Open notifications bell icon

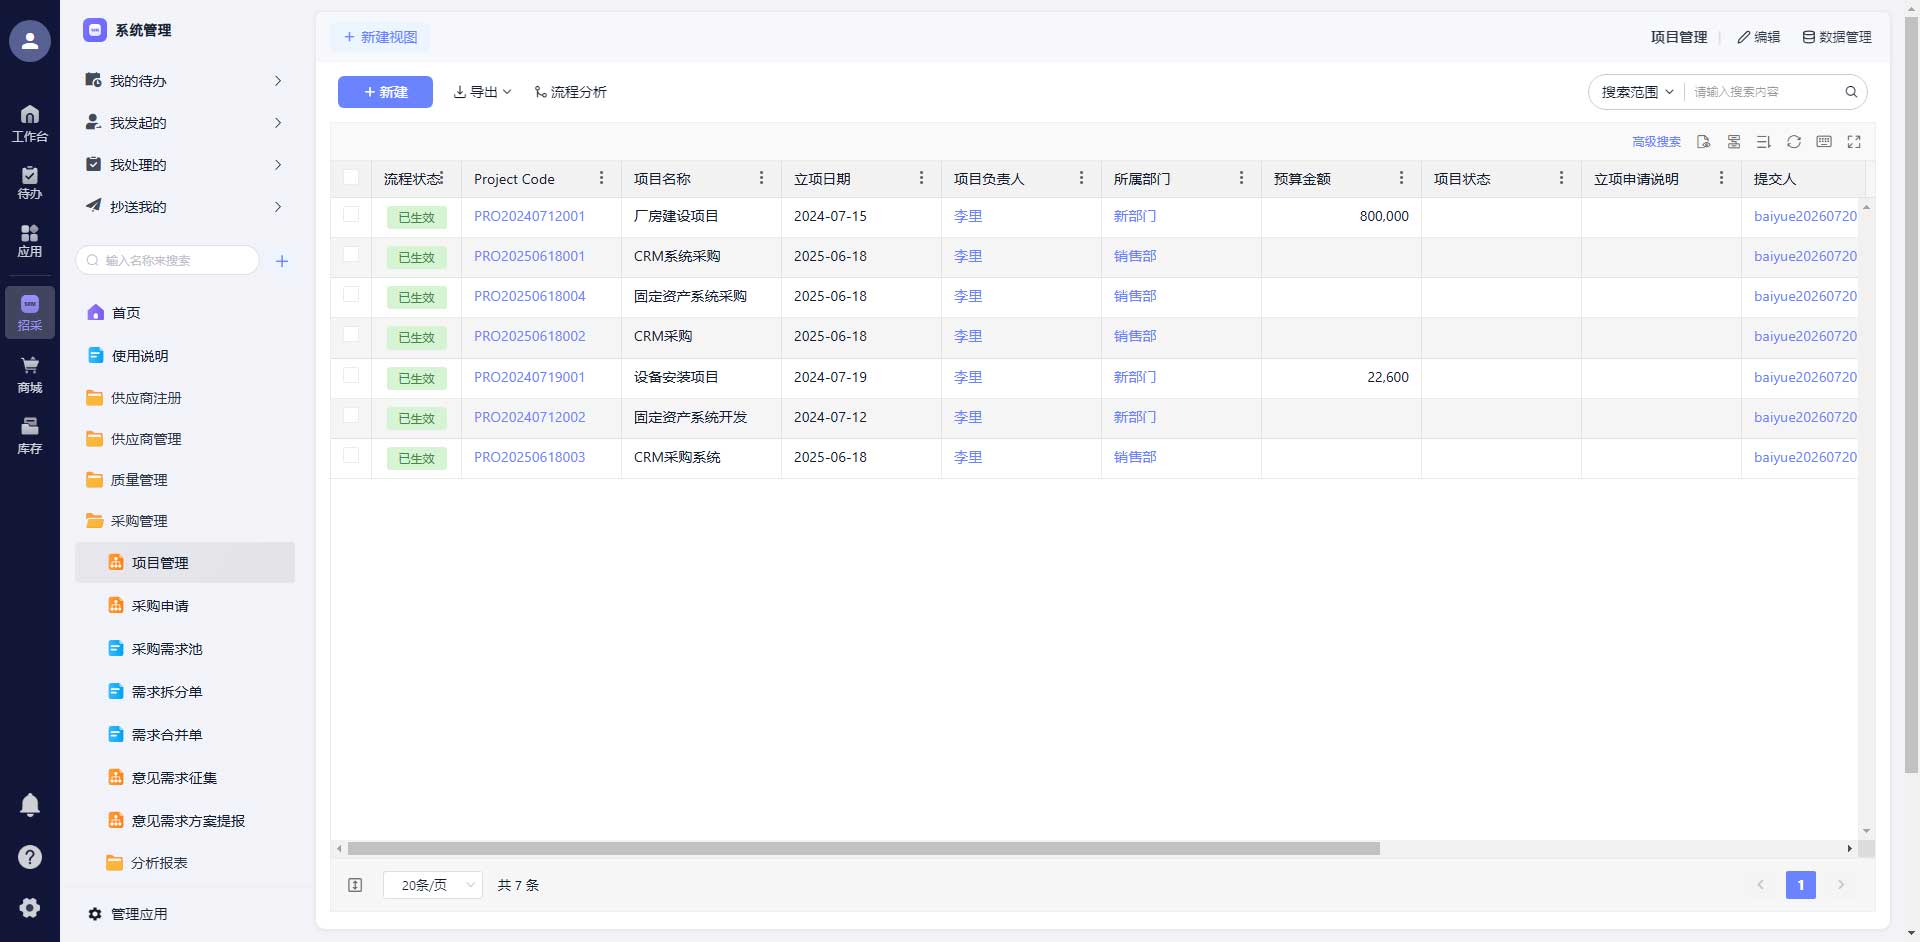coord(30,805)
